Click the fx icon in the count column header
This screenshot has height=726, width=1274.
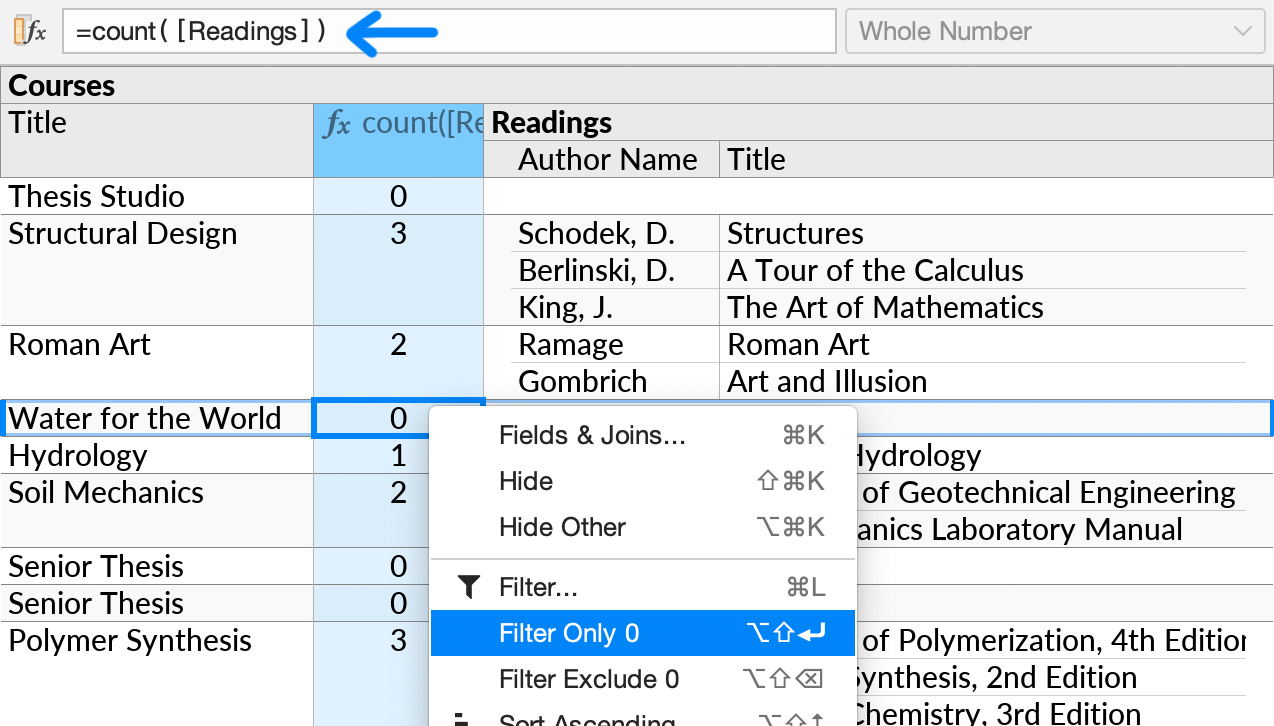(x=337, y=123)
